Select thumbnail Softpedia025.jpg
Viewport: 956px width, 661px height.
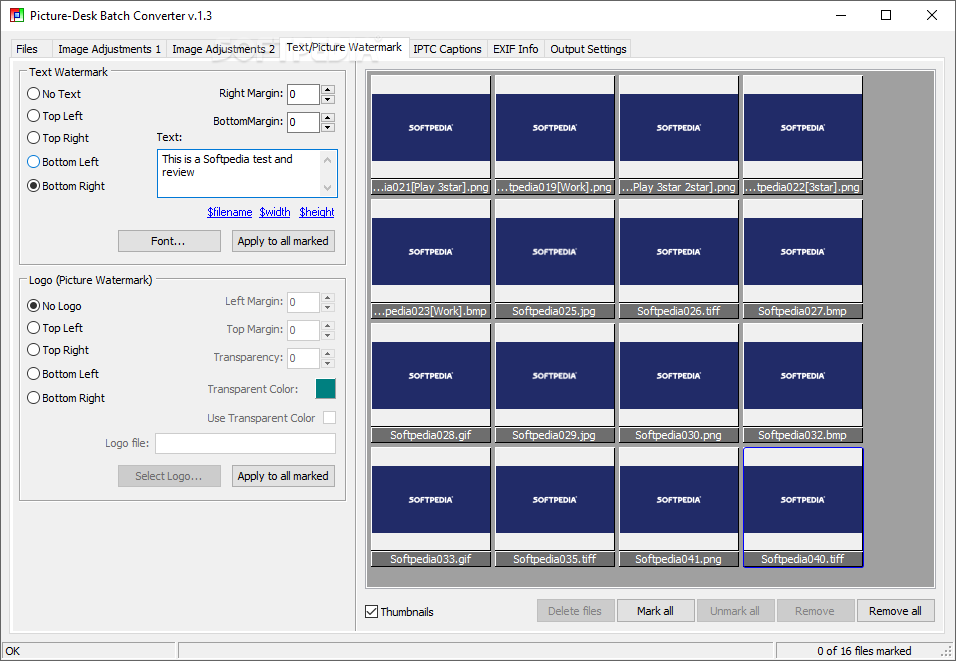click(555, 259)
